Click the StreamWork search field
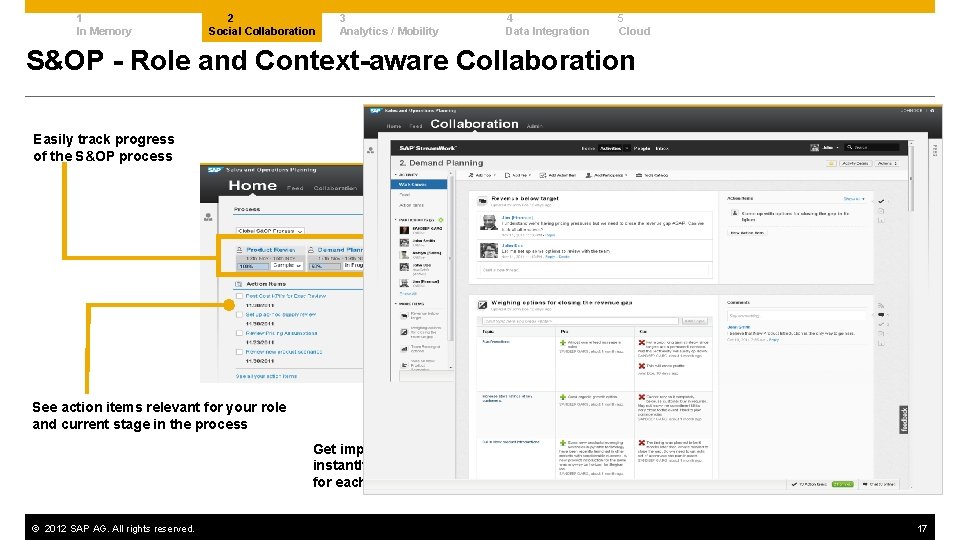The width and height of the screenshot is (960, 540). pyautogui.click(x=872, y=148)
